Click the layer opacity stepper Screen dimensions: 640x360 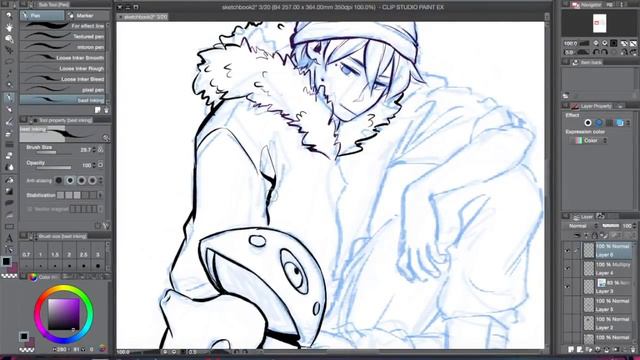[x=635, y=226]
